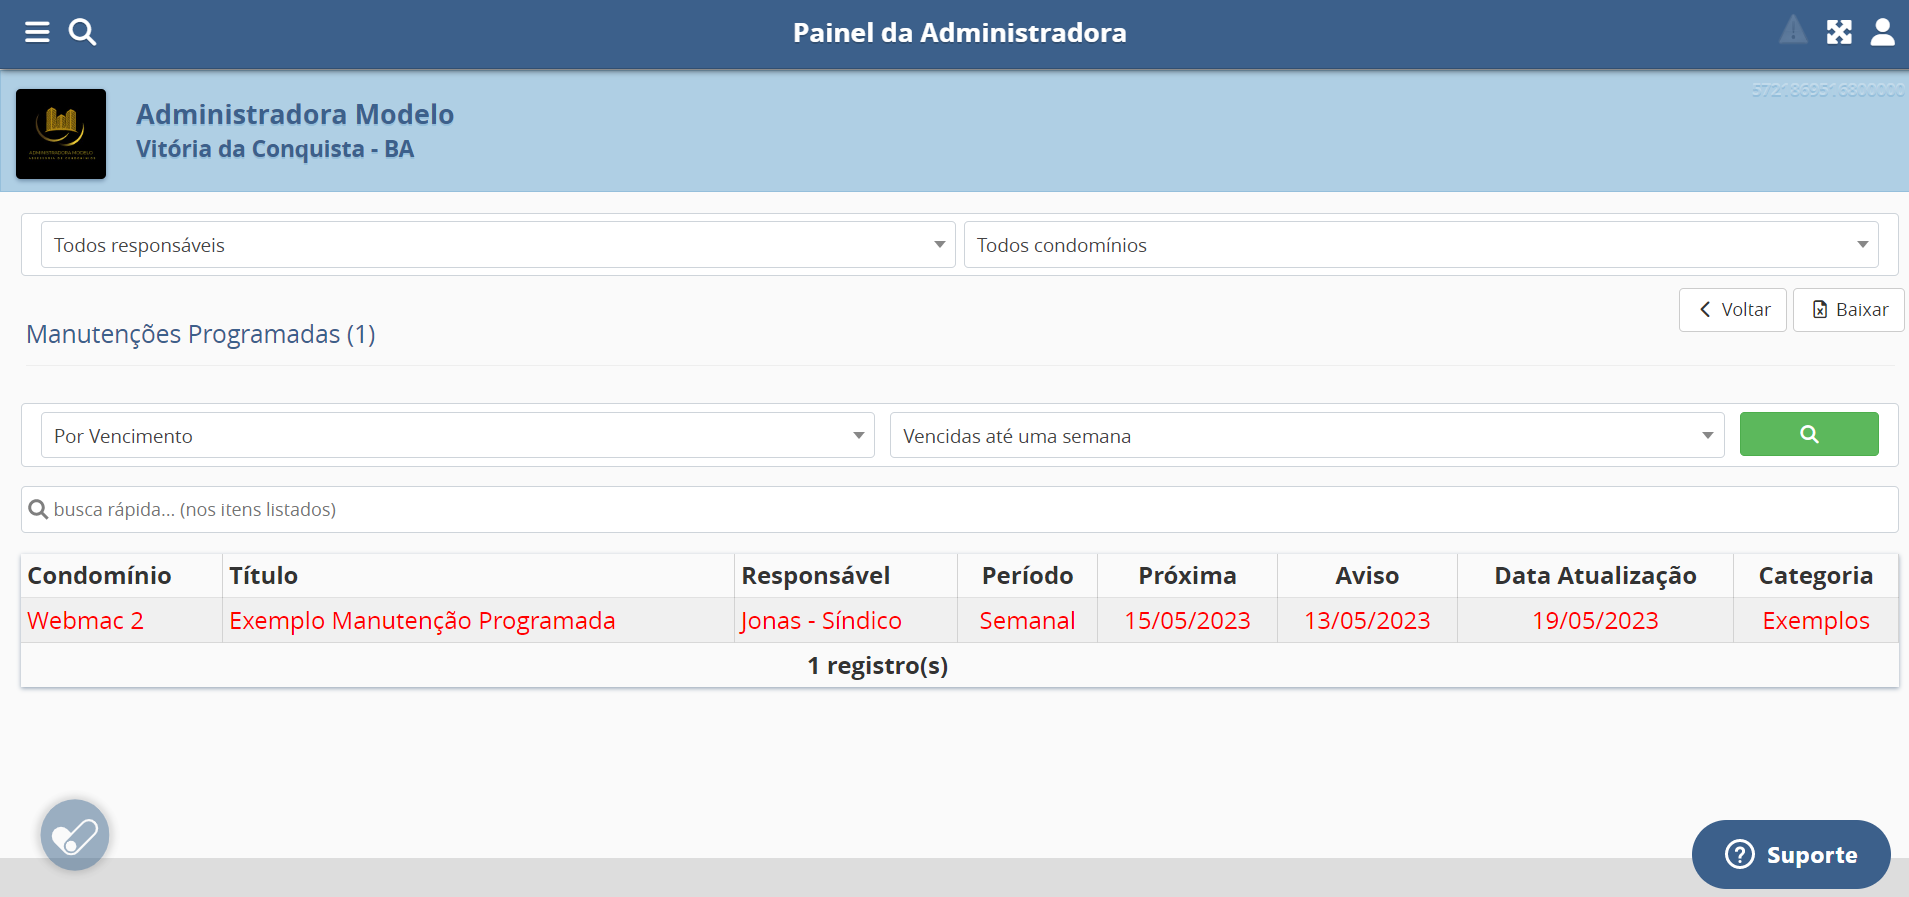Sort by the Condomínio column header
This screenshot has height=897, width=1909.
point(100,576)
